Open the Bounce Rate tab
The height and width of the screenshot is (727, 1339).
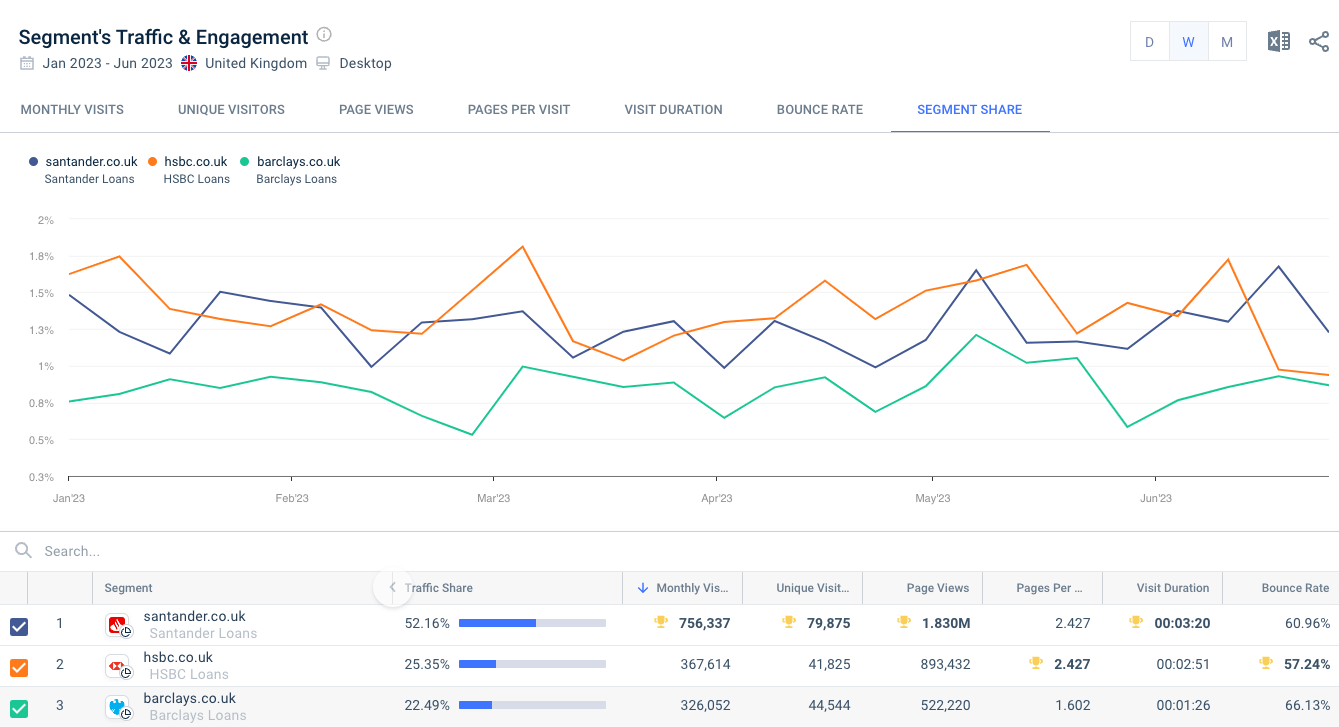[x=820, y=110]
